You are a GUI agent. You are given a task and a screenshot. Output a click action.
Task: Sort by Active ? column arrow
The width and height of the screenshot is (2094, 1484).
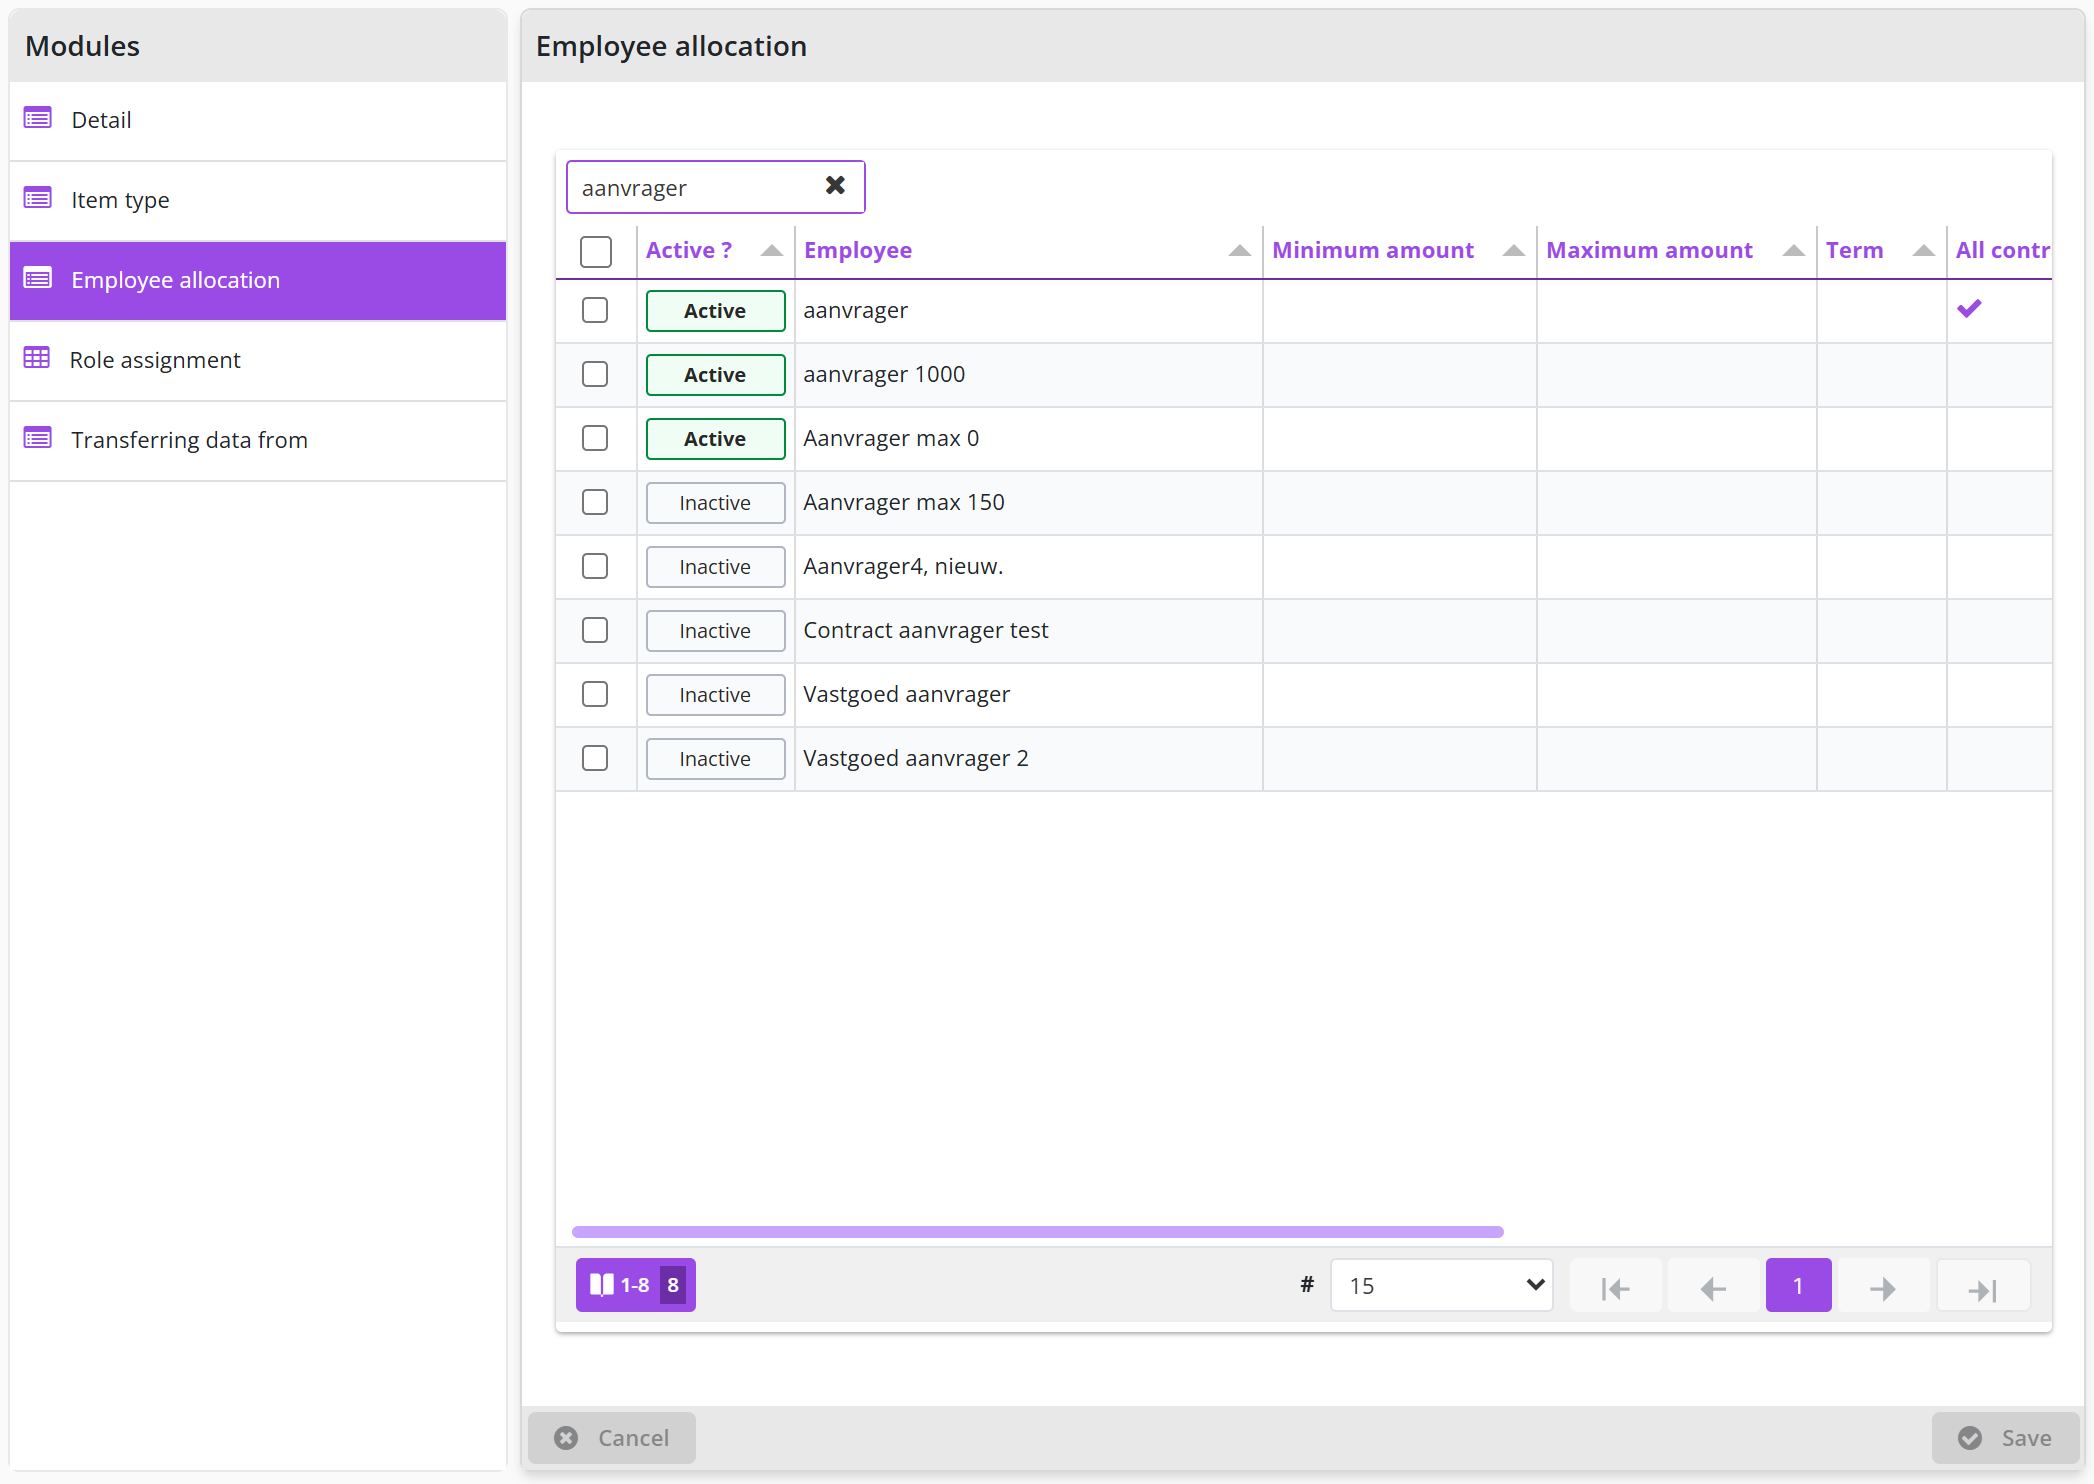(771, 251)
